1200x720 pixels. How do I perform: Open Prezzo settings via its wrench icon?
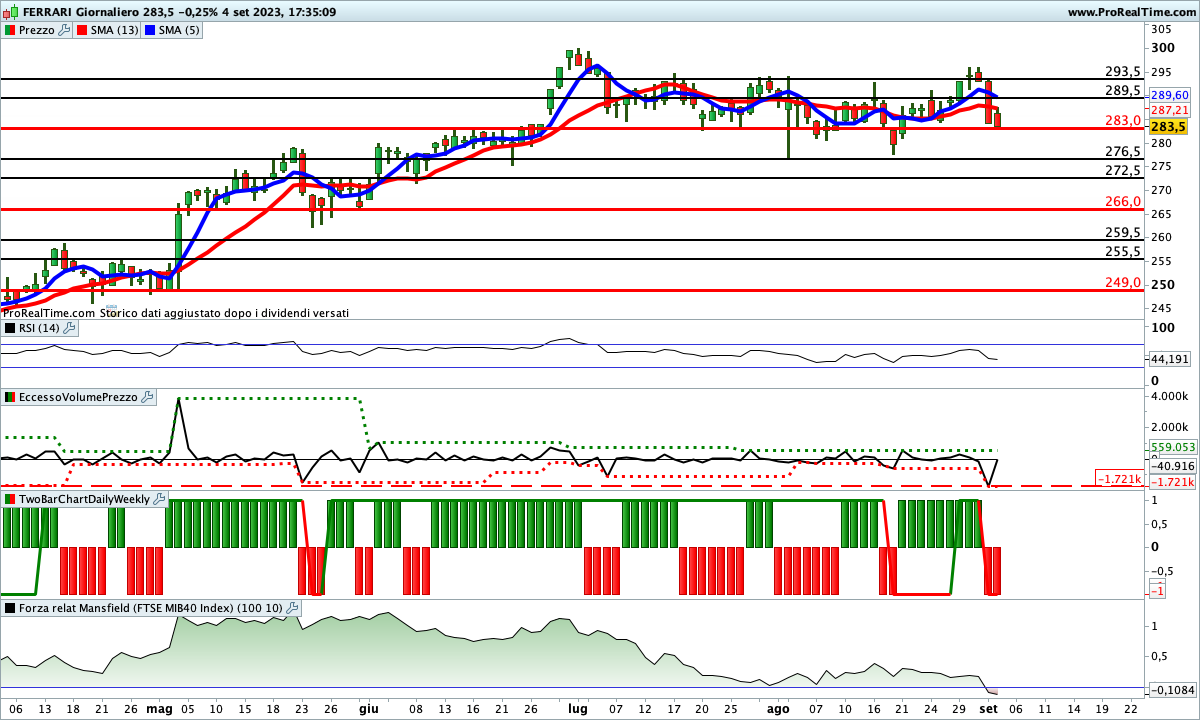click(65, 30)
